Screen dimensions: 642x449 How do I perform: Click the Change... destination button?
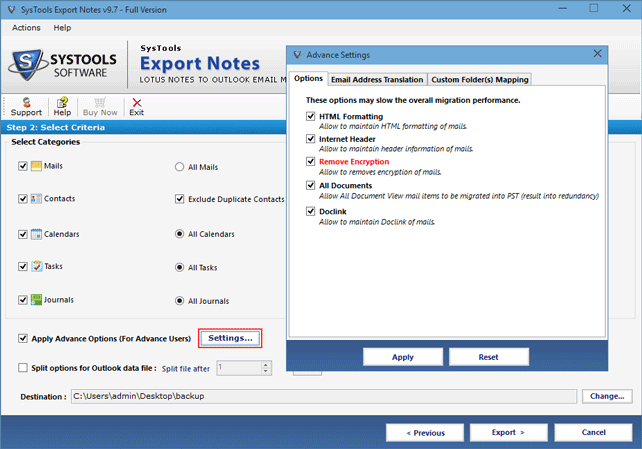click(607, 396)
